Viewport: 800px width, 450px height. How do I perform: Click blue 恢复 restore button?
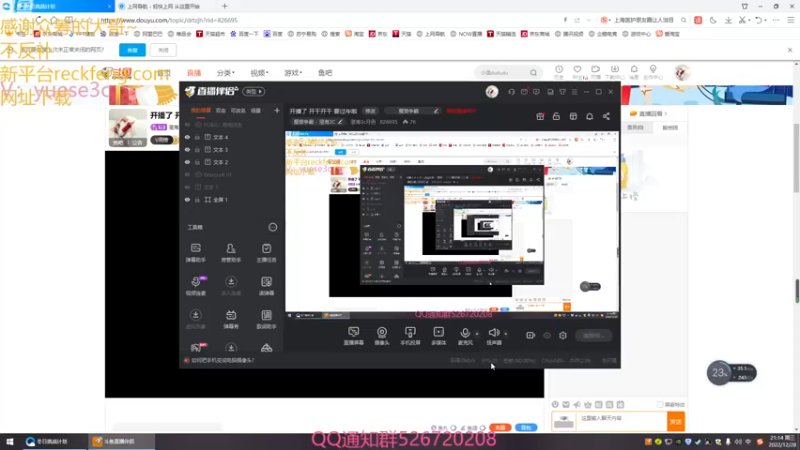[132, 50]
